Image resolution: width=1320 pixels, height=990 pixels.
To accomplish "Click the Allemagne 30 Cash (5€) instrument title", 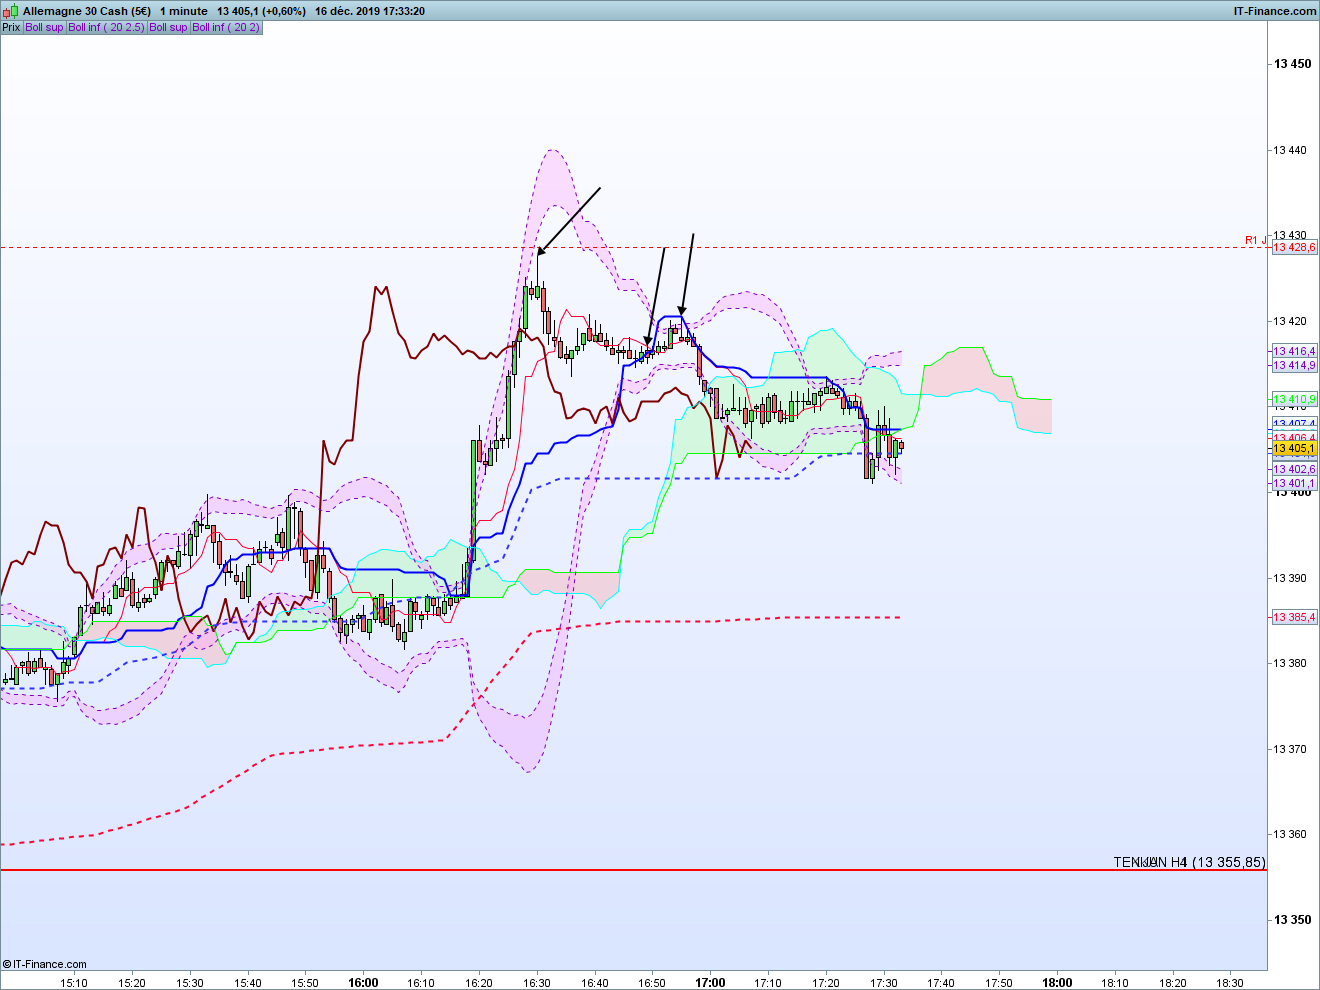I will point(88,11).
